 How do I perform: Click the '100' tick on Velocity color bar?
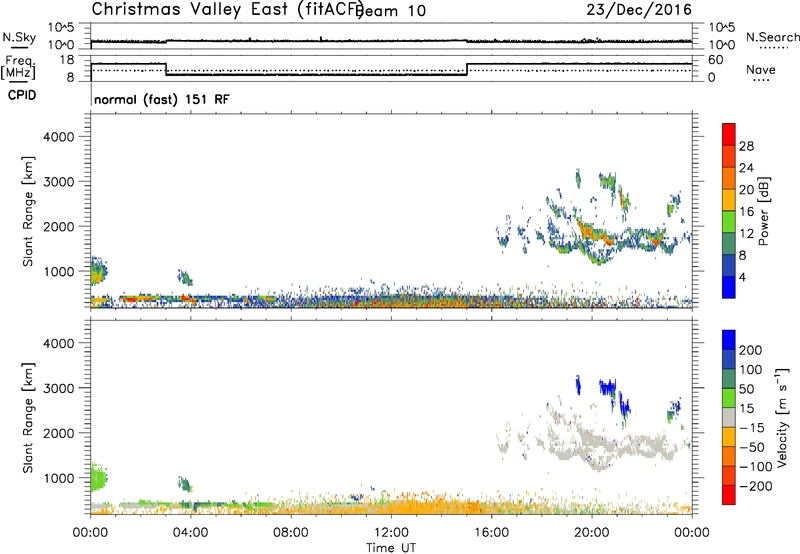point(751,370)
